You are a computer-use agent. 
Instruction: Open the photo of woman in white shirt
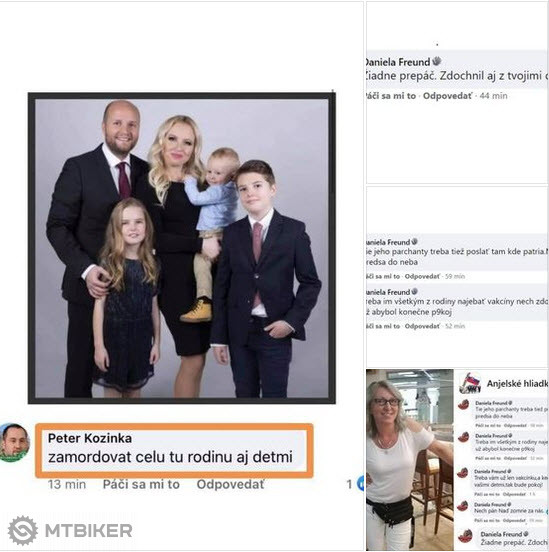[x=410, y=460]
